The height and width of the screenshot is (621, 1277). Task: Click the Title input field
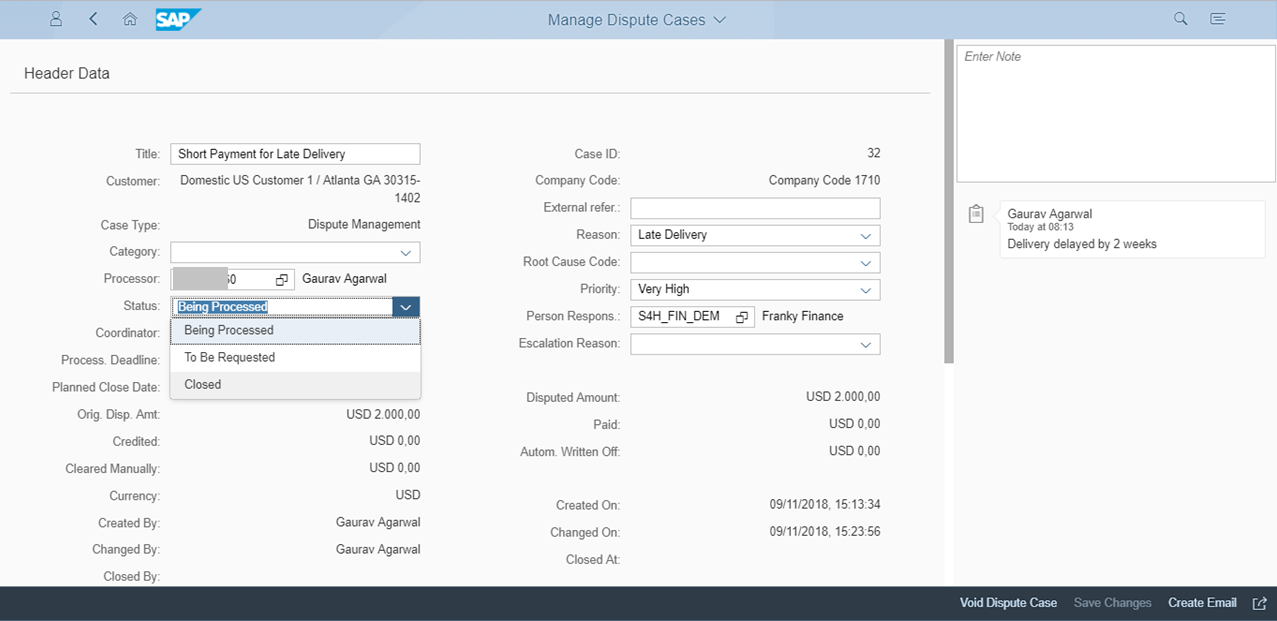pos(295,154)
